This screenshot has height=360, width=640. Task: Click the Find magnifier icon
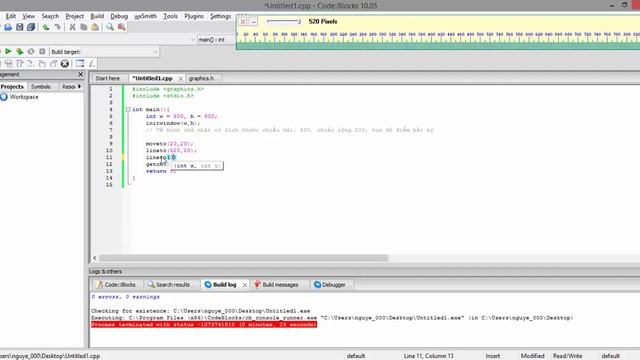[110, 27]
